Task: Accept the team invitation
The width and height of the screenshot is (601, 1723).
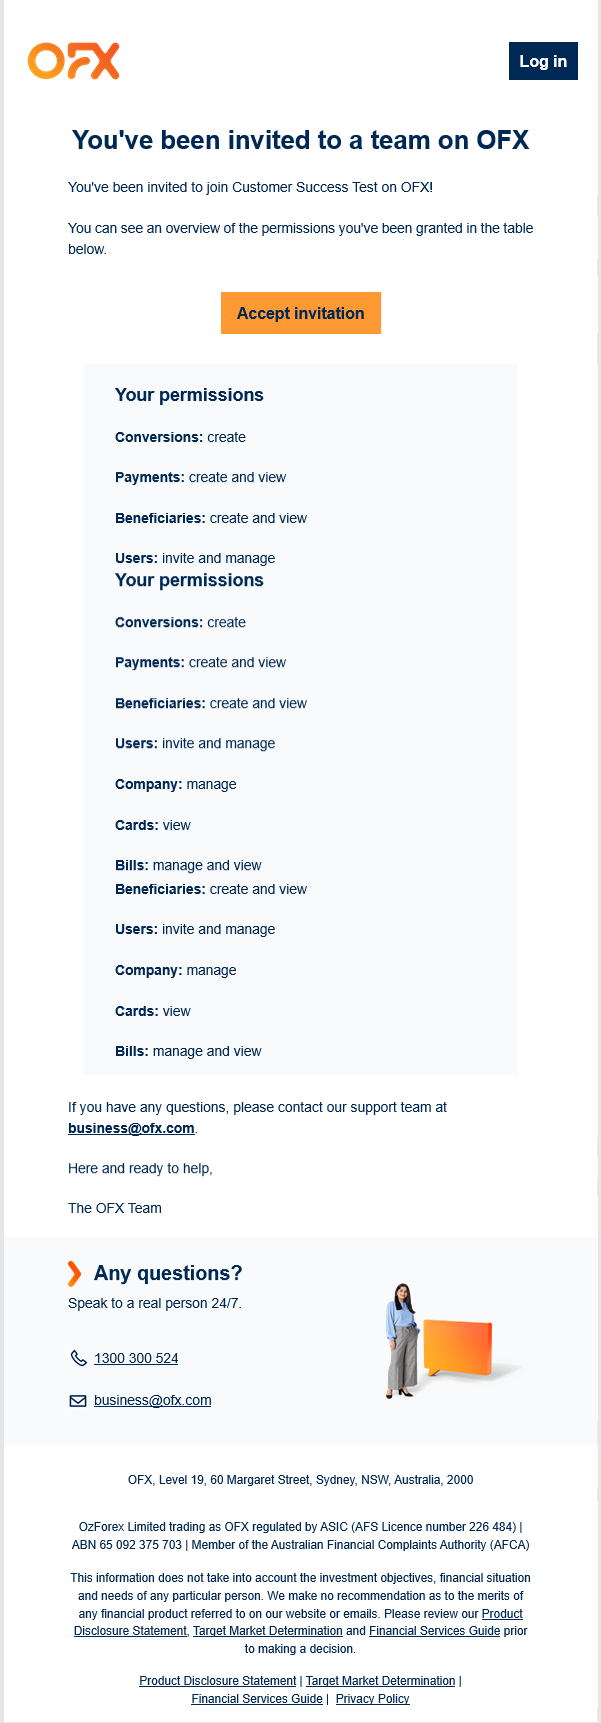Action: (300, 313)
